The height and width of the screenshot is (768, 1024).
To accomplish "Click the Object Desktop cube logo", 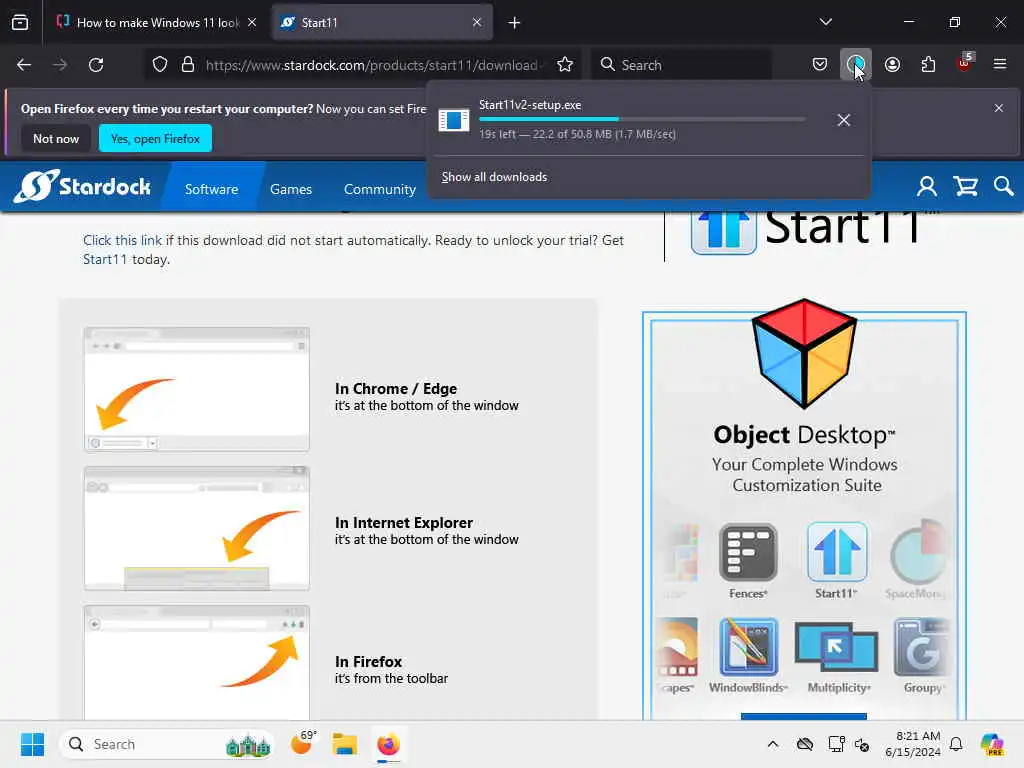I will pyautogui.click(x=804, y=353).
